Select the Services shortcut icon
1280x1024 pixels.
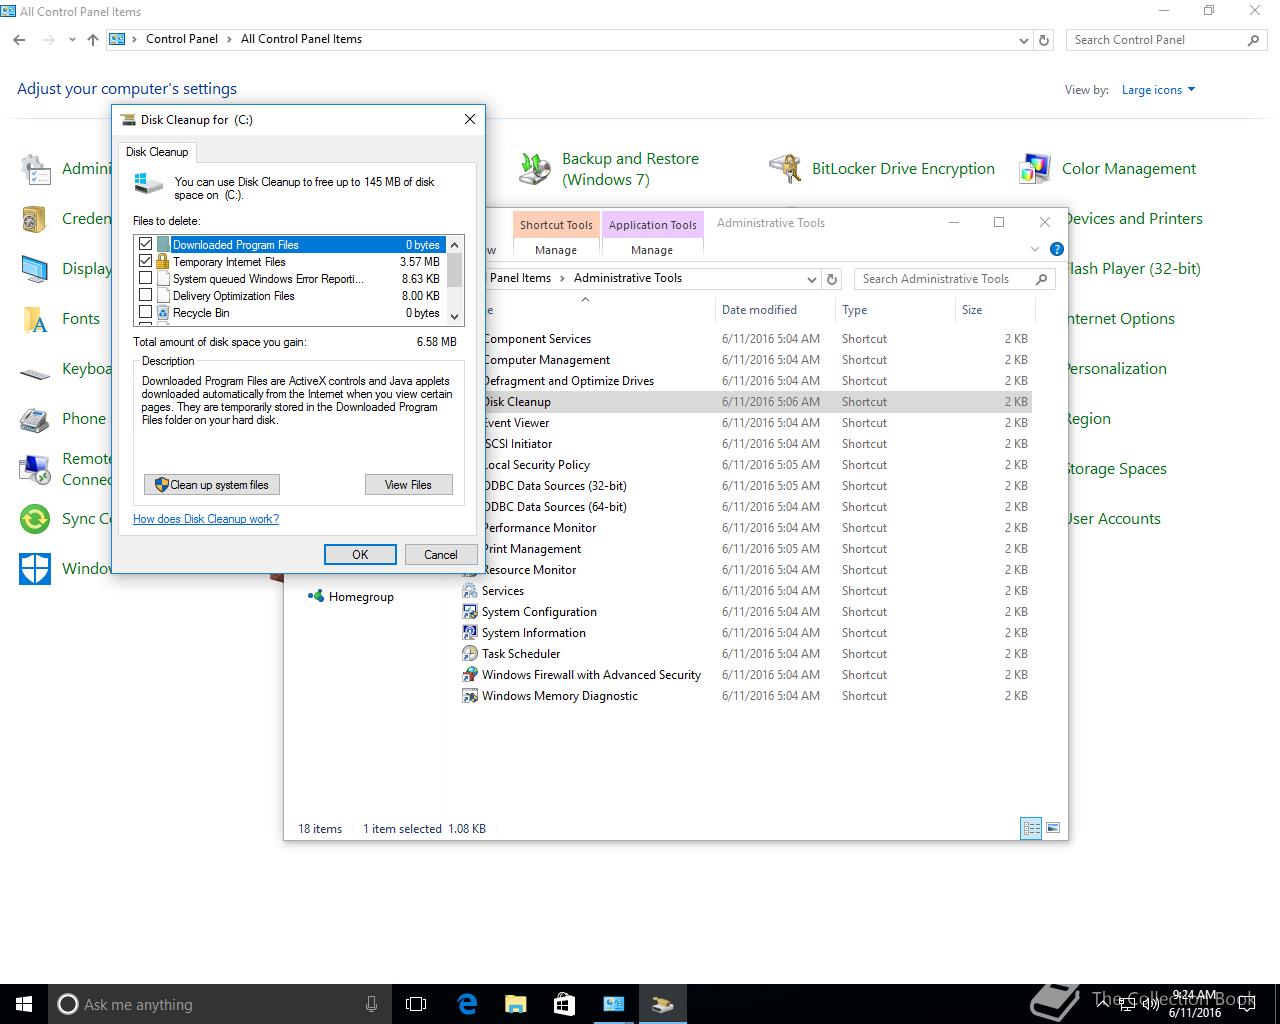click(x=470, y=591)
